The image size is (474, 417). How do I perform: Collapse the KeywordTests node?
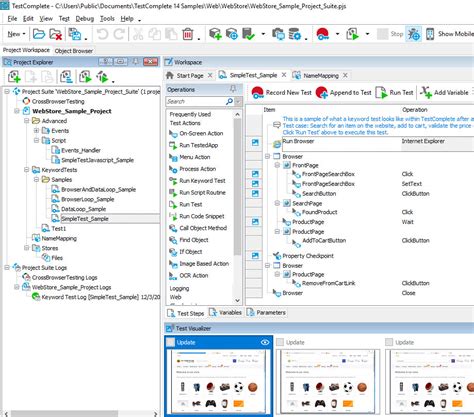click(27, 170)
